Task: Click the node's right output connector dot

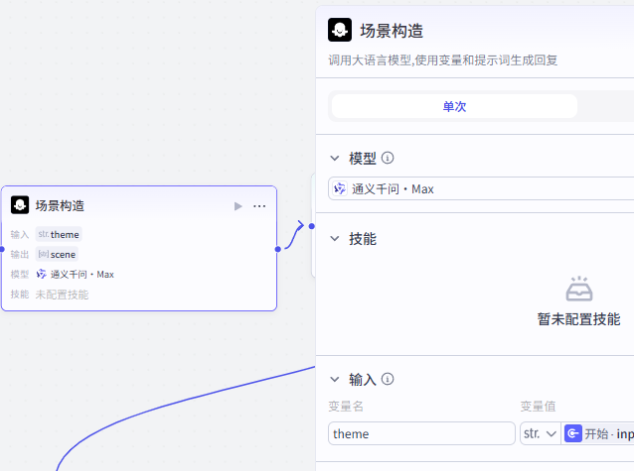Action: tap(277, 248)
